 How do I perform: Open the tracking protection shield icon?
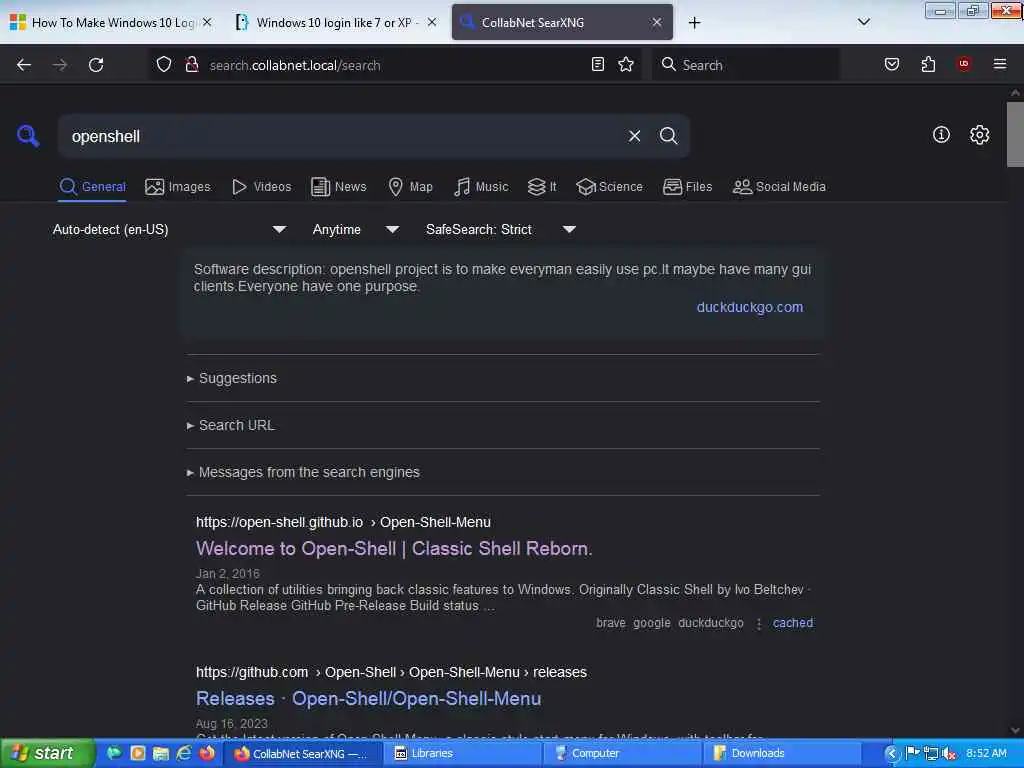coord(164,64)
